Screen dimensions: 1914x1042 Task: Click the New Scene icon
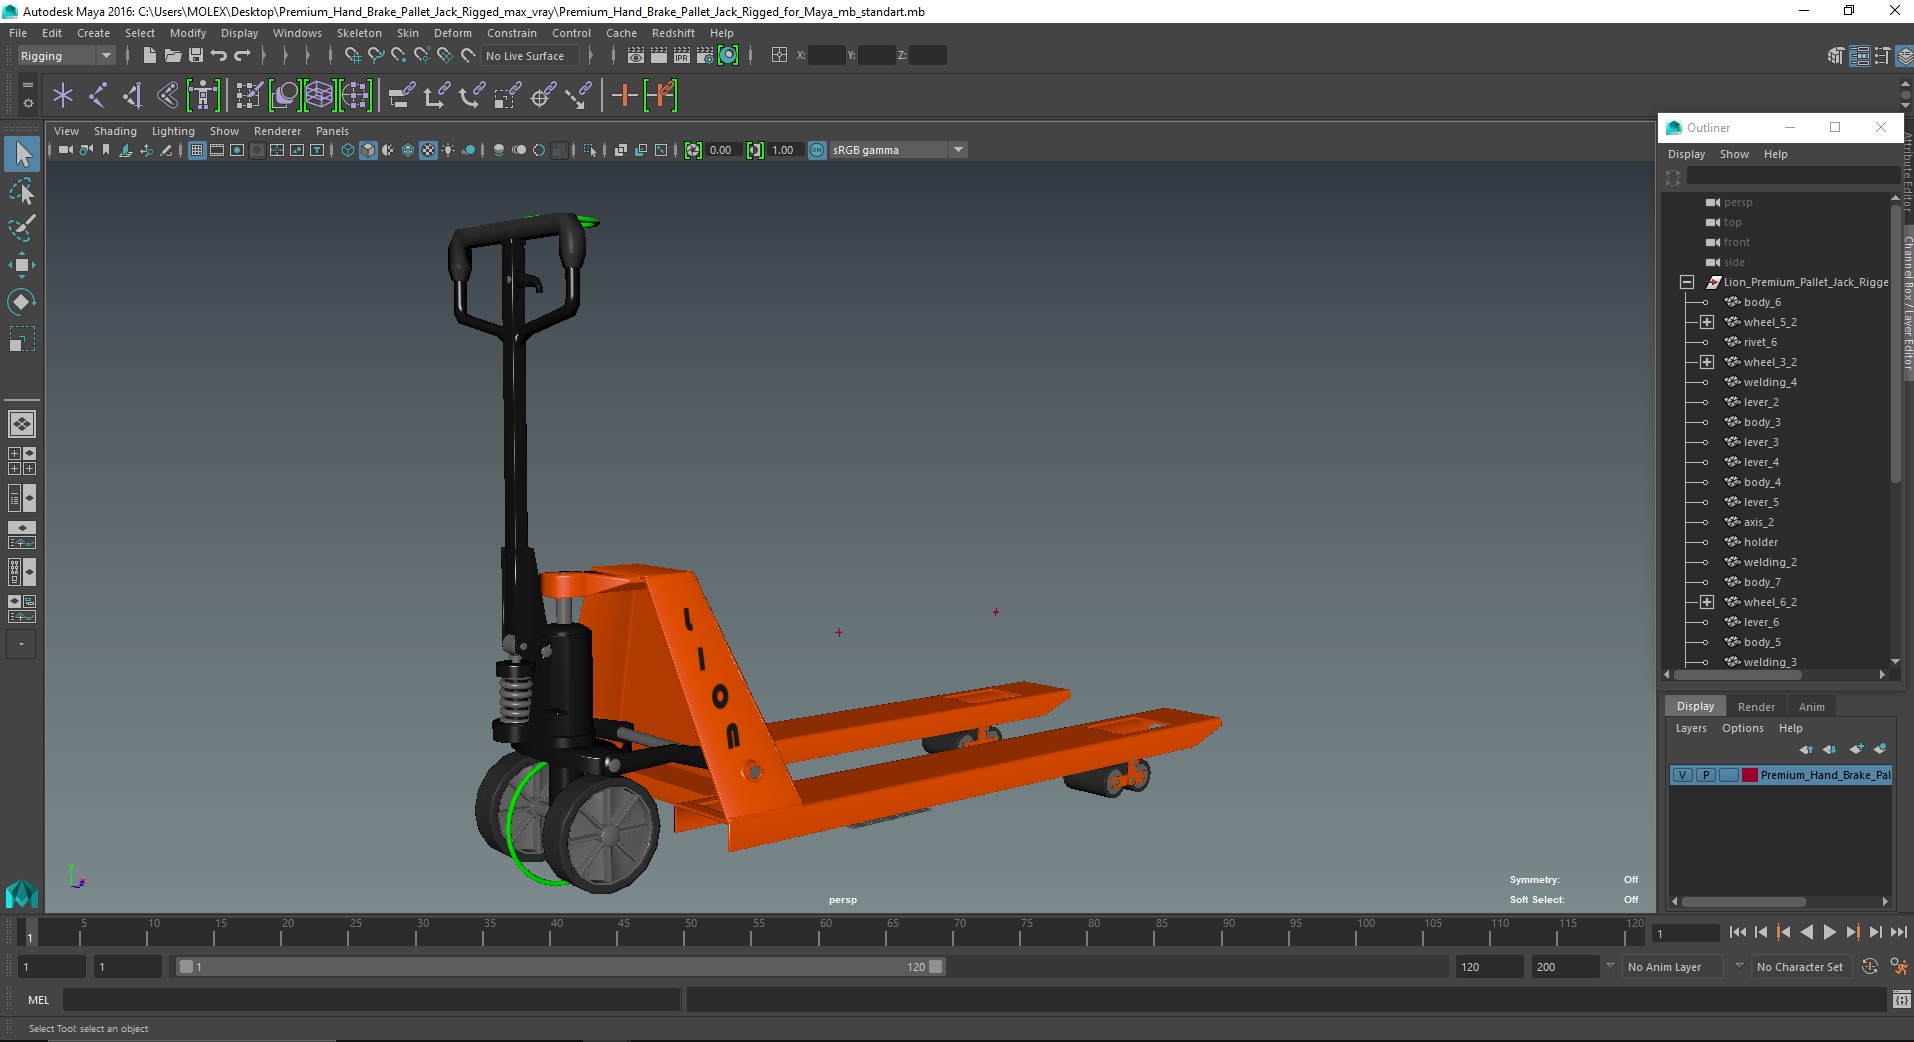pos(149,56)
